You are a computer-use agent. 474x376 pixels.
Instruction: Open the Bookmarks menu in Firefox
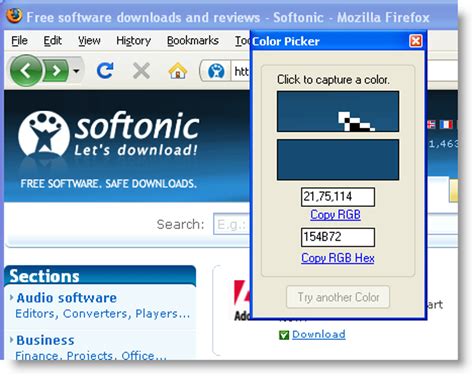tap(193, 41)
